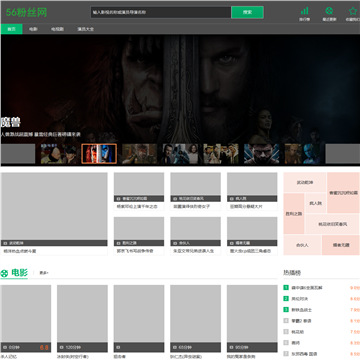Open the large featured gray placeholder card
The width and height of the screenshot is (360, 360).
(x=54, y=206)
